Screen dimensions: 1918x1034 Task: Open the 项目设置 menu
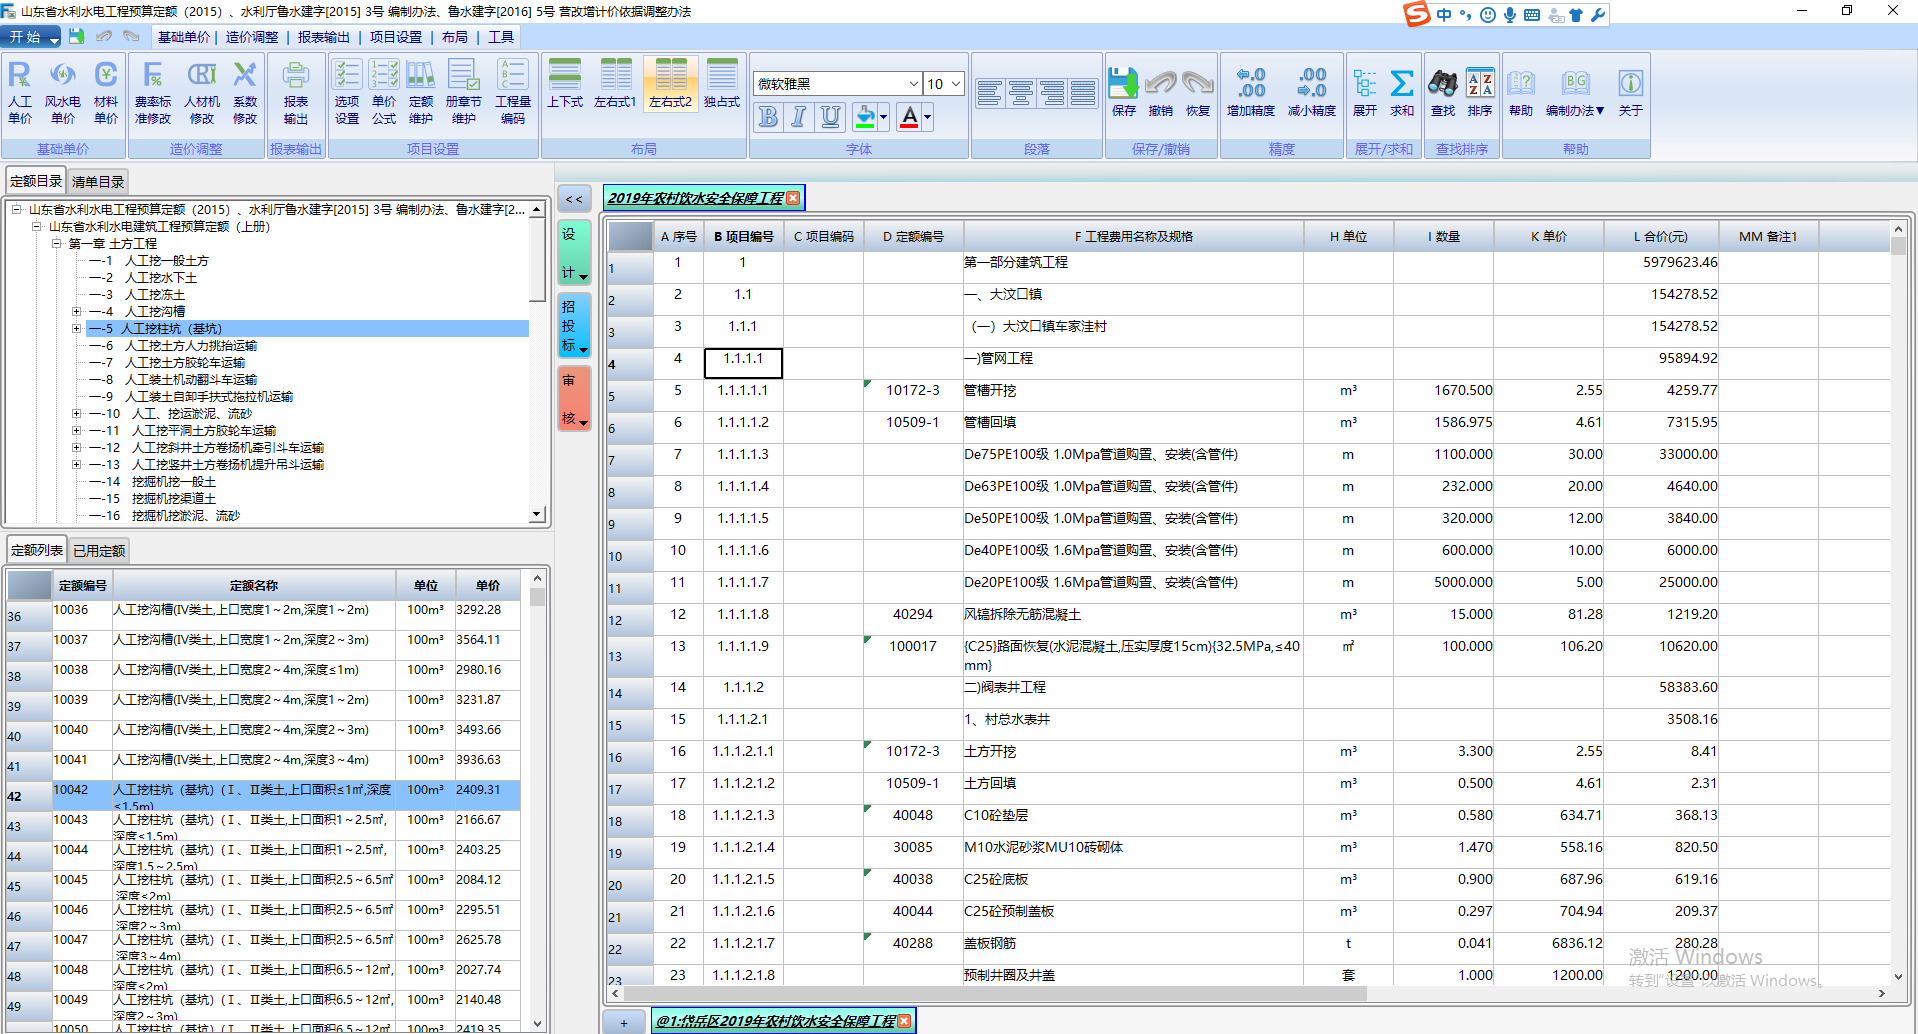tap(396, 37)
